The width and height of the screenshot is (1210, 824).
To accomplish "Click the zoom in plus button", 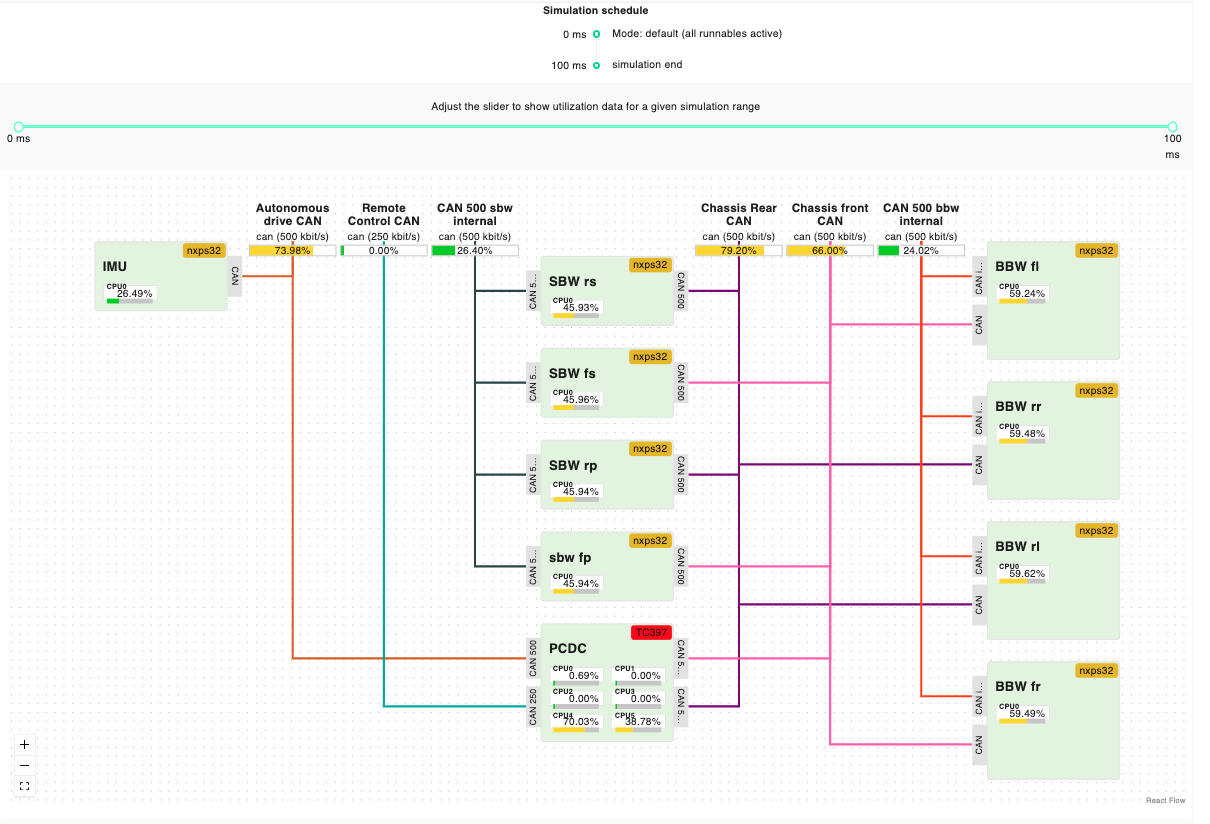I will tap(25, 744).
